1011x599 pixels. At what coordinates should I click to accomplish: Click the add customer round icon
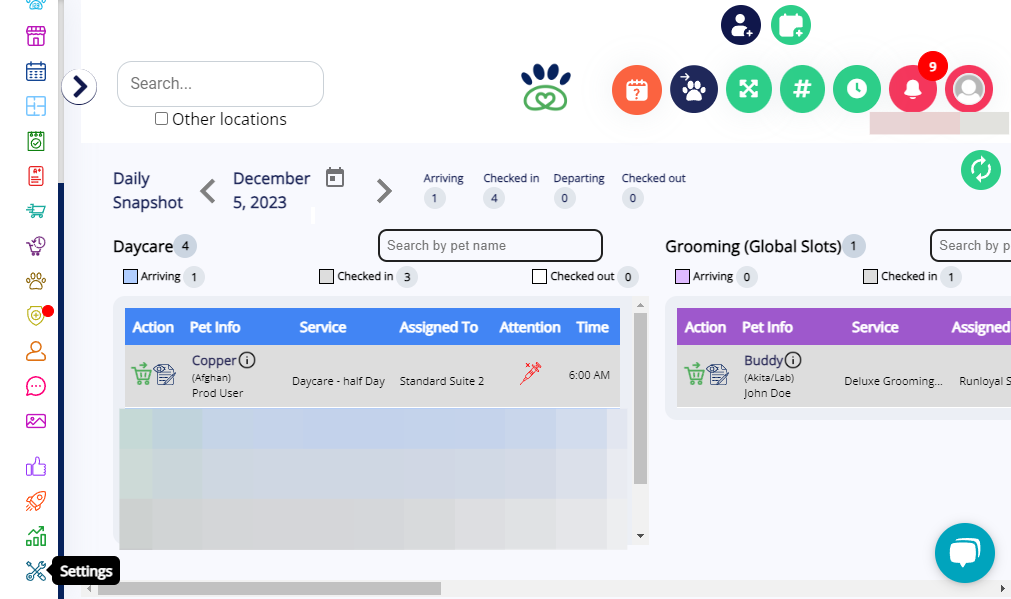pyautogui.click(x=741, y=25)
